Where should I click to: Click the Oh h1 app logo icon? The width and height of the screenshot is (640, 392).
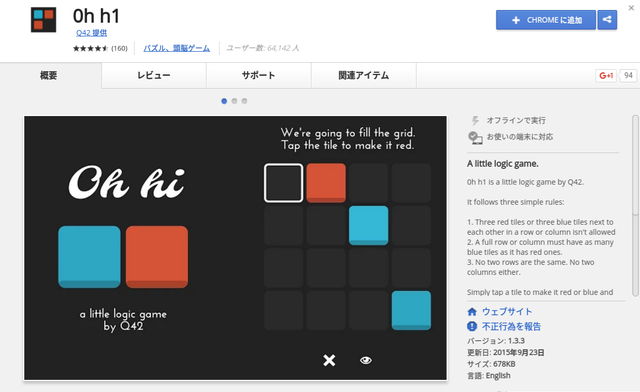(43, 20)
